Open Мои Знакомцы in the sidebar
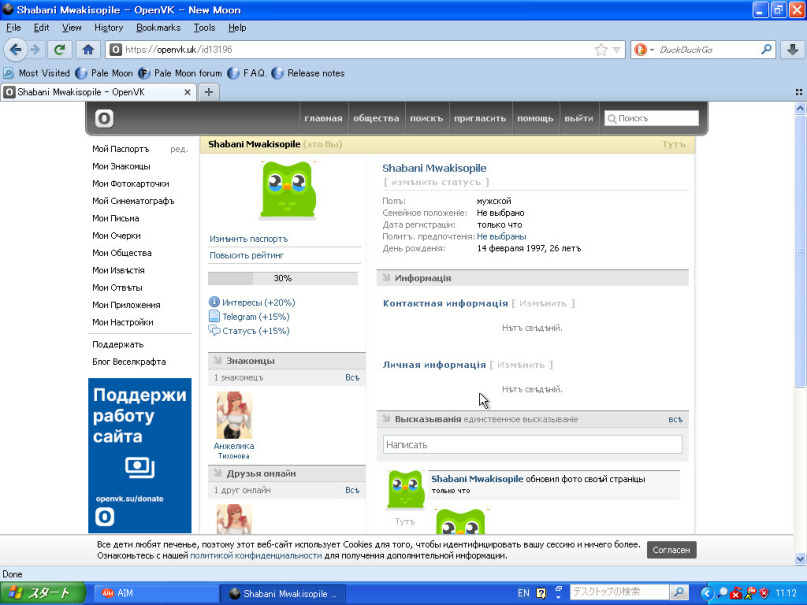This screenshot has width=807, height=605. tap(121, 166)
